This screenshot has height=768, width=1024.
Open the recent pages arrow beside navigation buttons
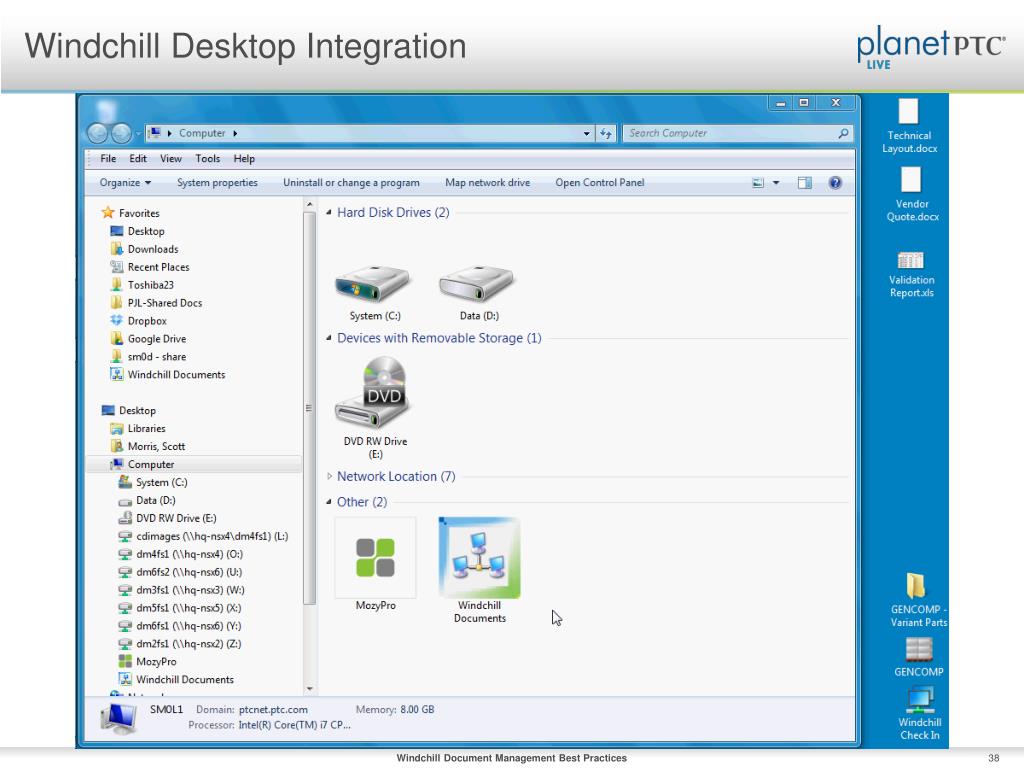click(138, 134)
